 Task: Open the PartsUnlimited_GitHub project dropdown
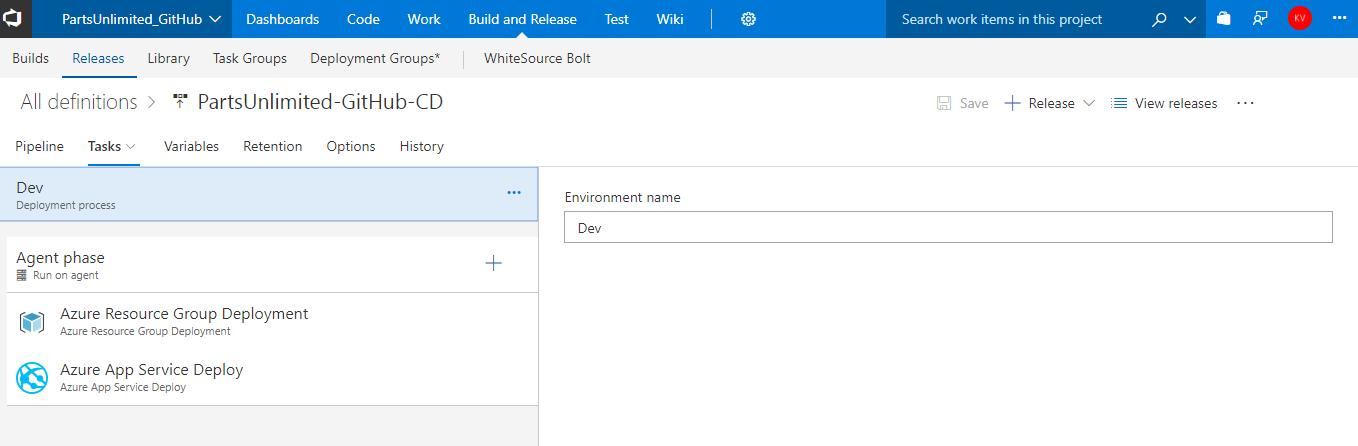(x=141, y=19)
